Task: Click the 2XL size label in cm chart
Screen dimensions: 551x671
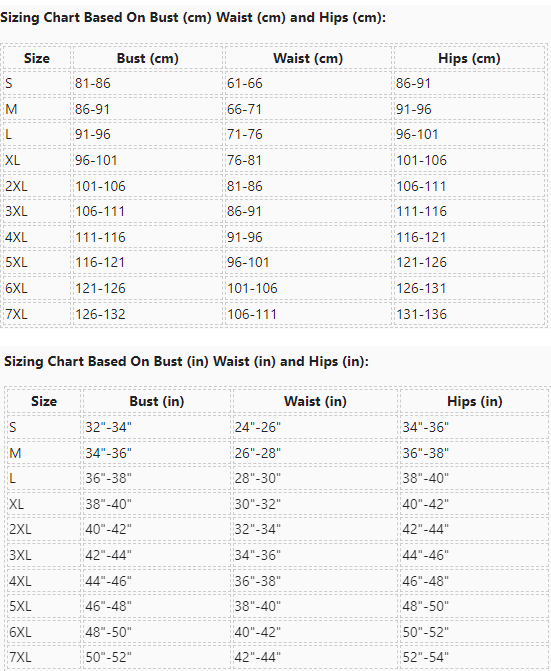Action: [16, 186]
